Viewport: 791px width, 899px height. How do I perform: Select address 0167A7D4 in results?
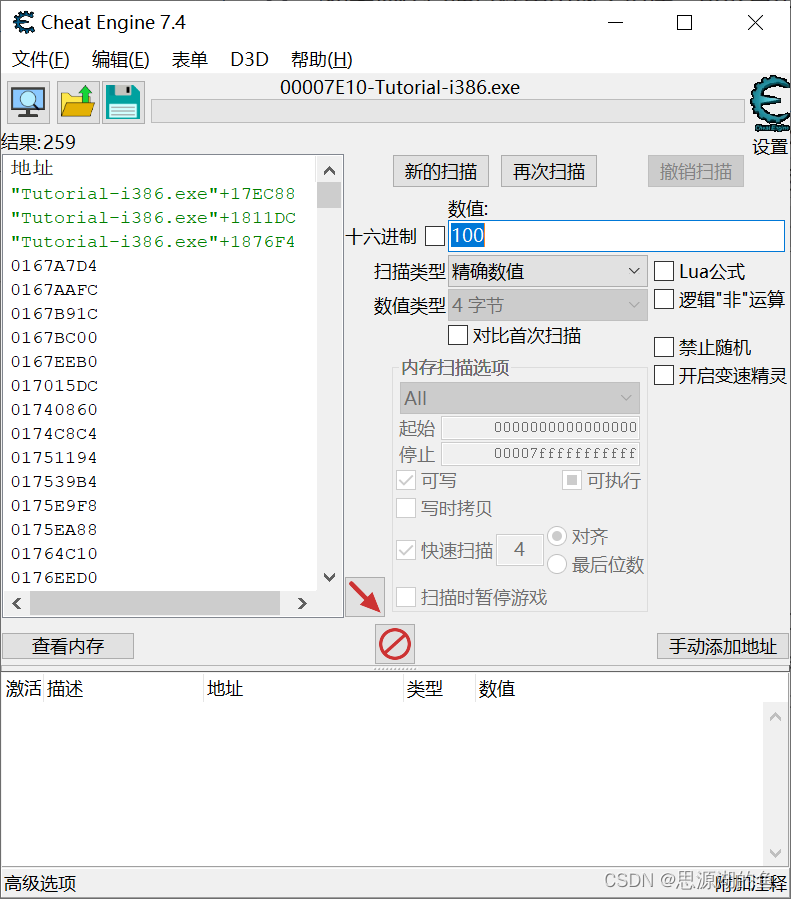click(54, 266)
